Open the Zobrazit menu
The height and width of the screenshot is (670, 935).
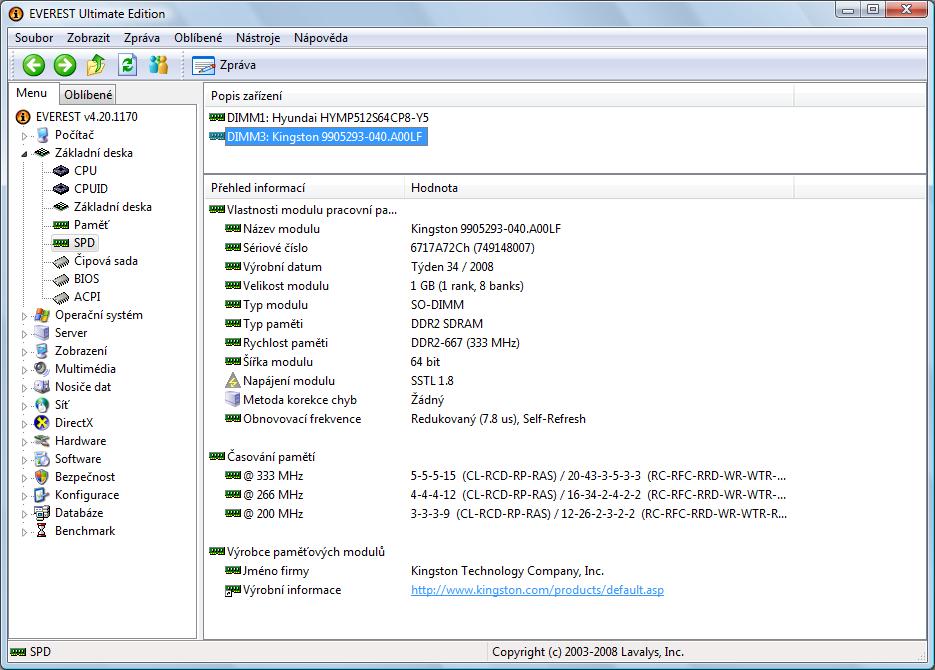coord(88,38)
